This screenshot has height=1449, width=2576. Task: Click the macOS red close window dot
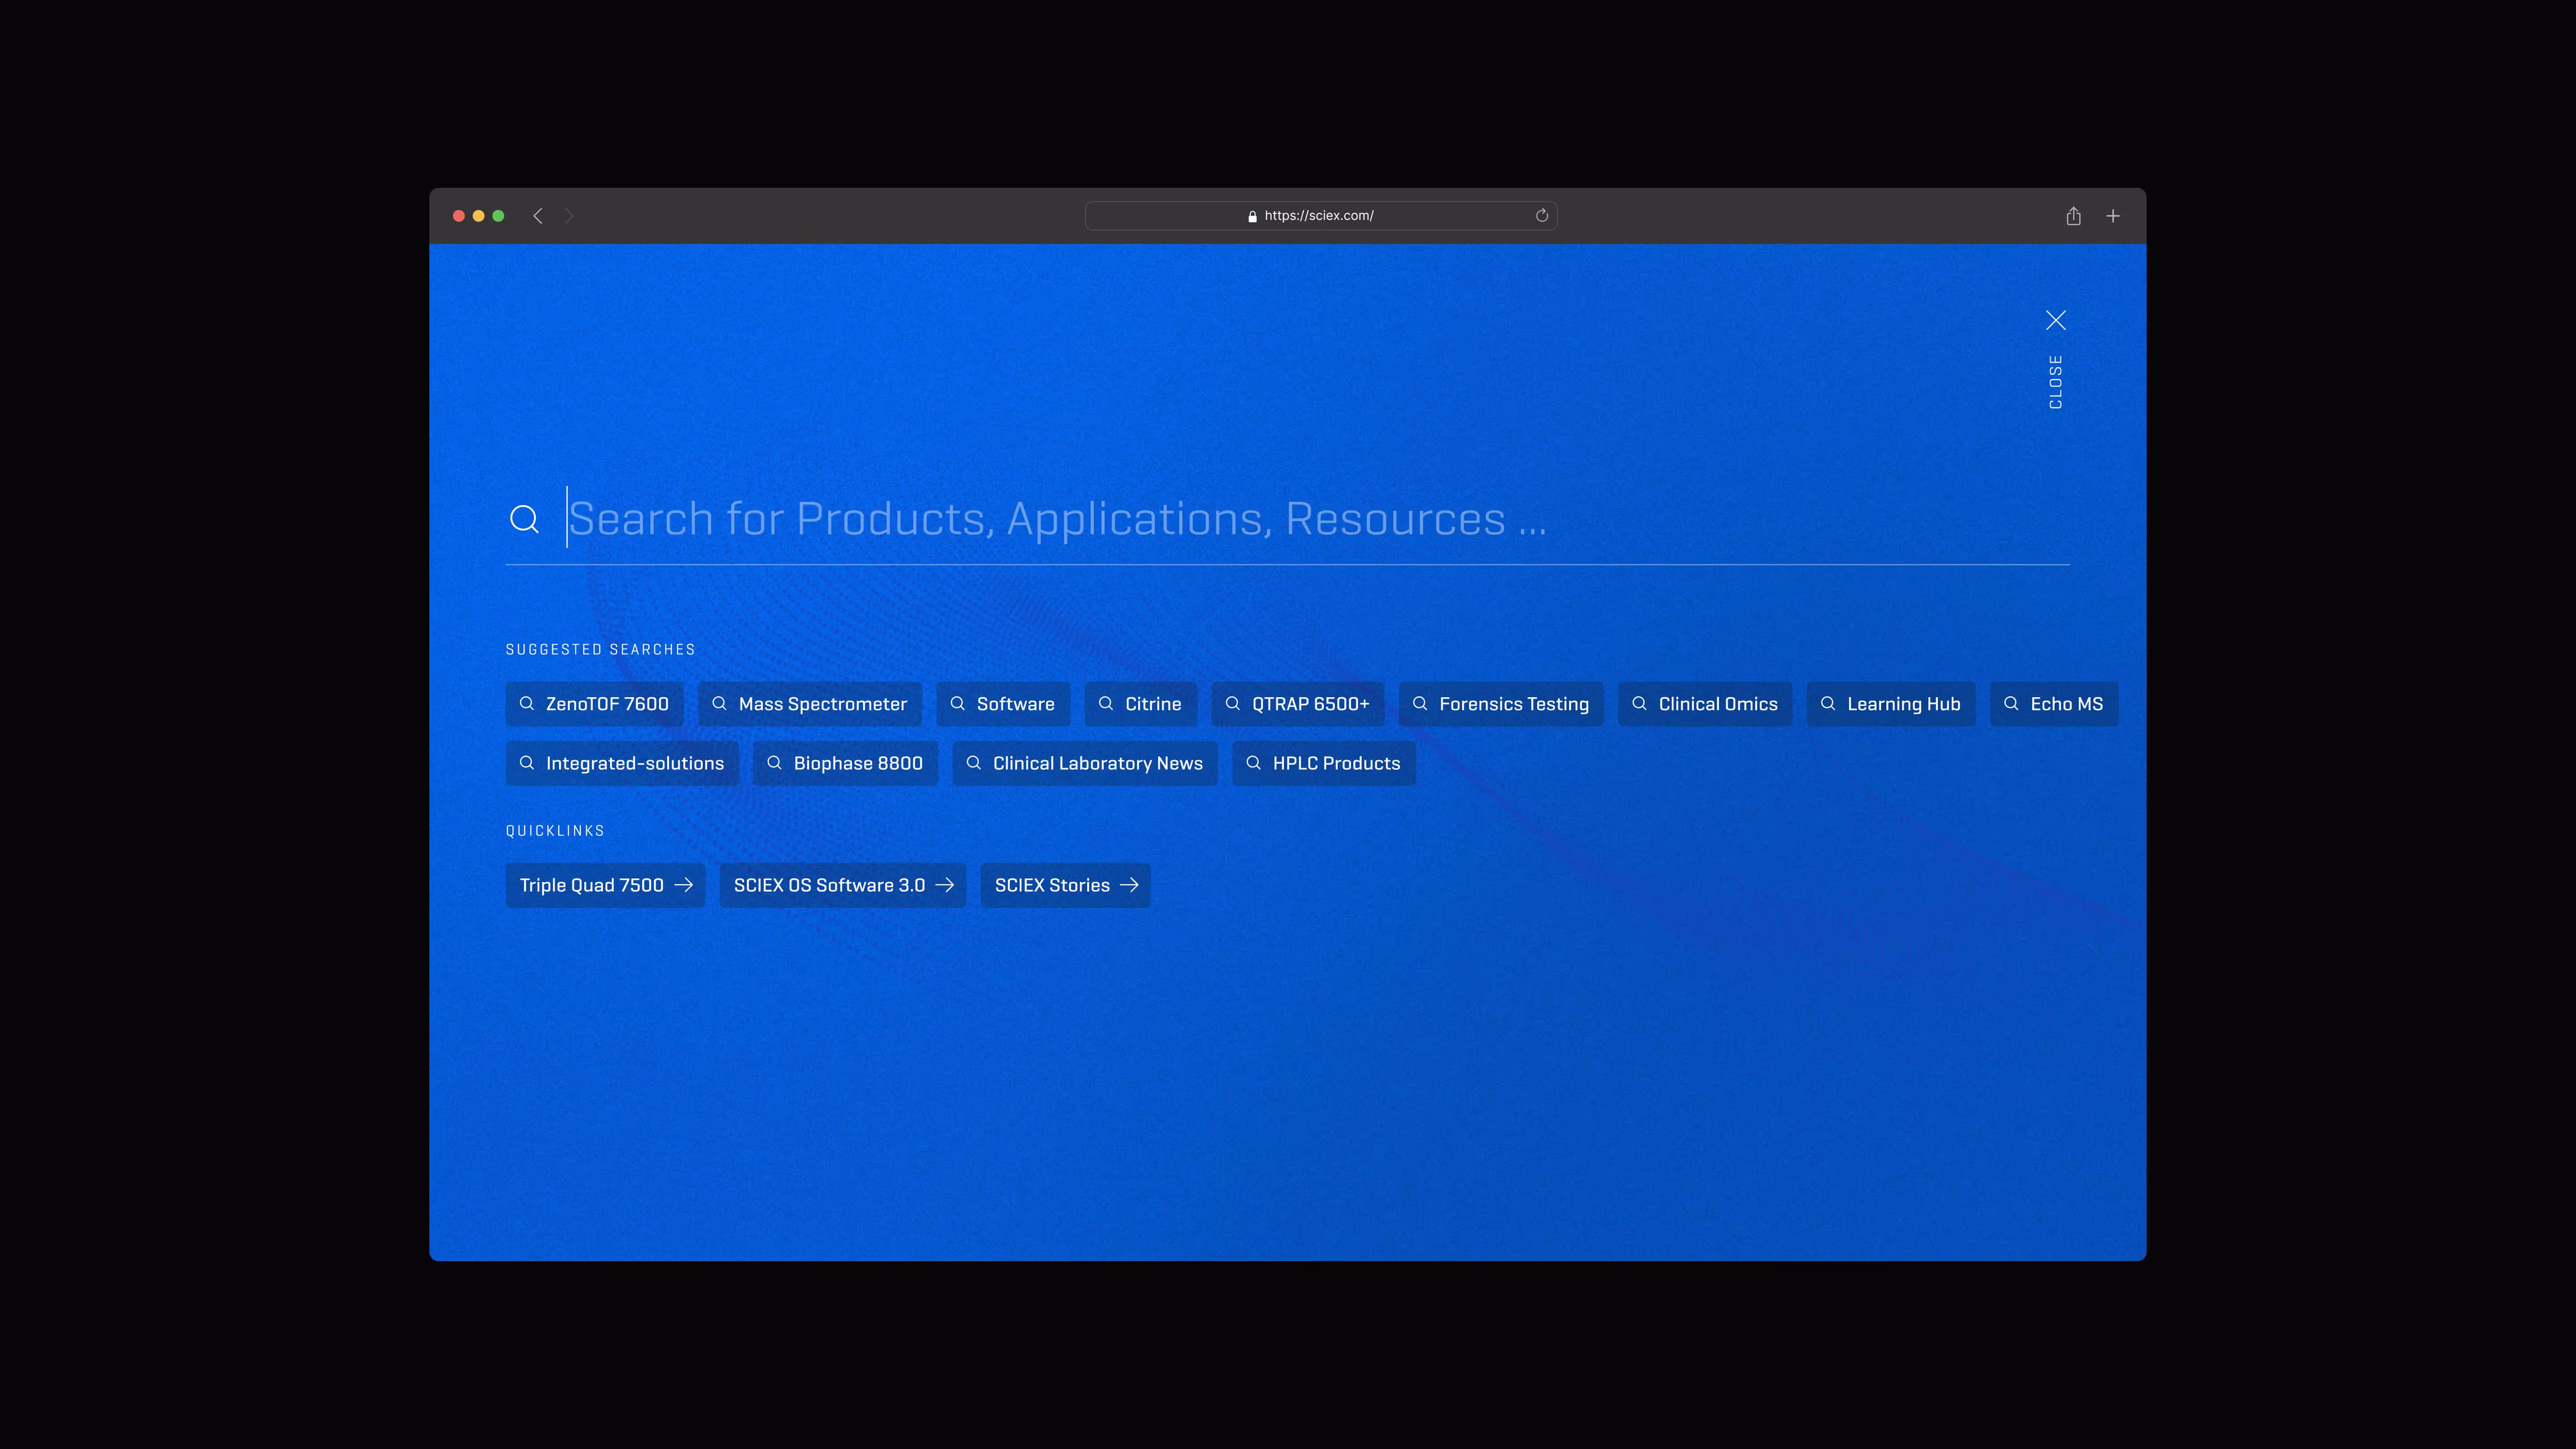click(x=459, y=216)
